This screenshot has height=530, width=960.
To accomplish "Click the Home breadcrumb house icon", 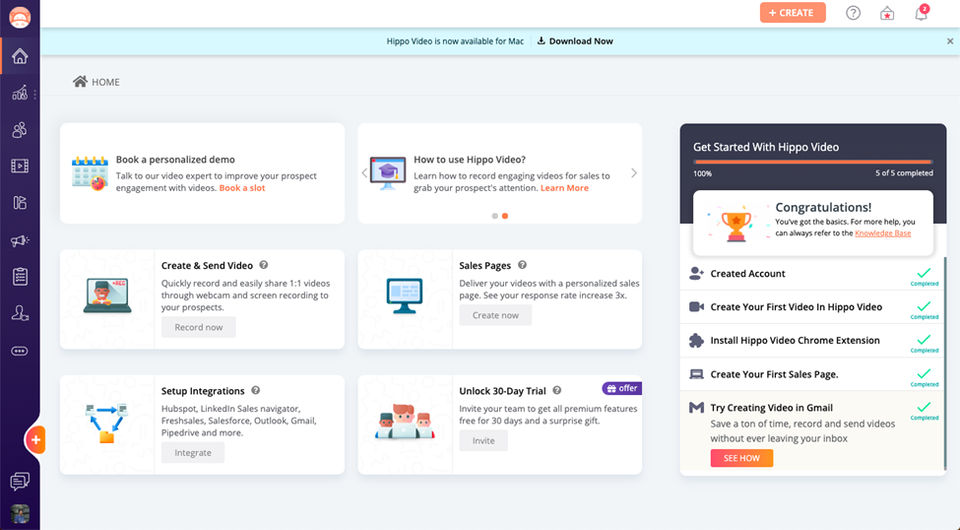I will coord(80,81).
